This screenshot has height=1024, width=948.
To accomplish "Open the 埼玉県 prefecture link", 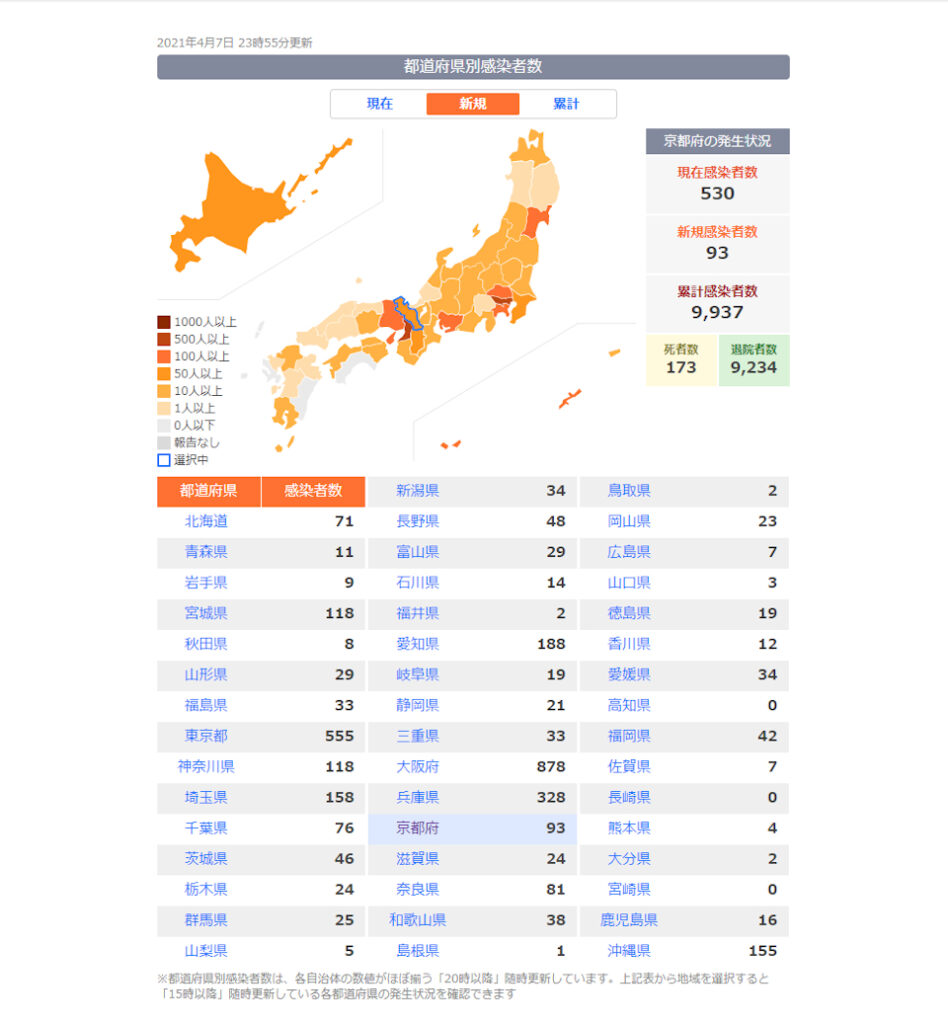I will coord(206,797).
